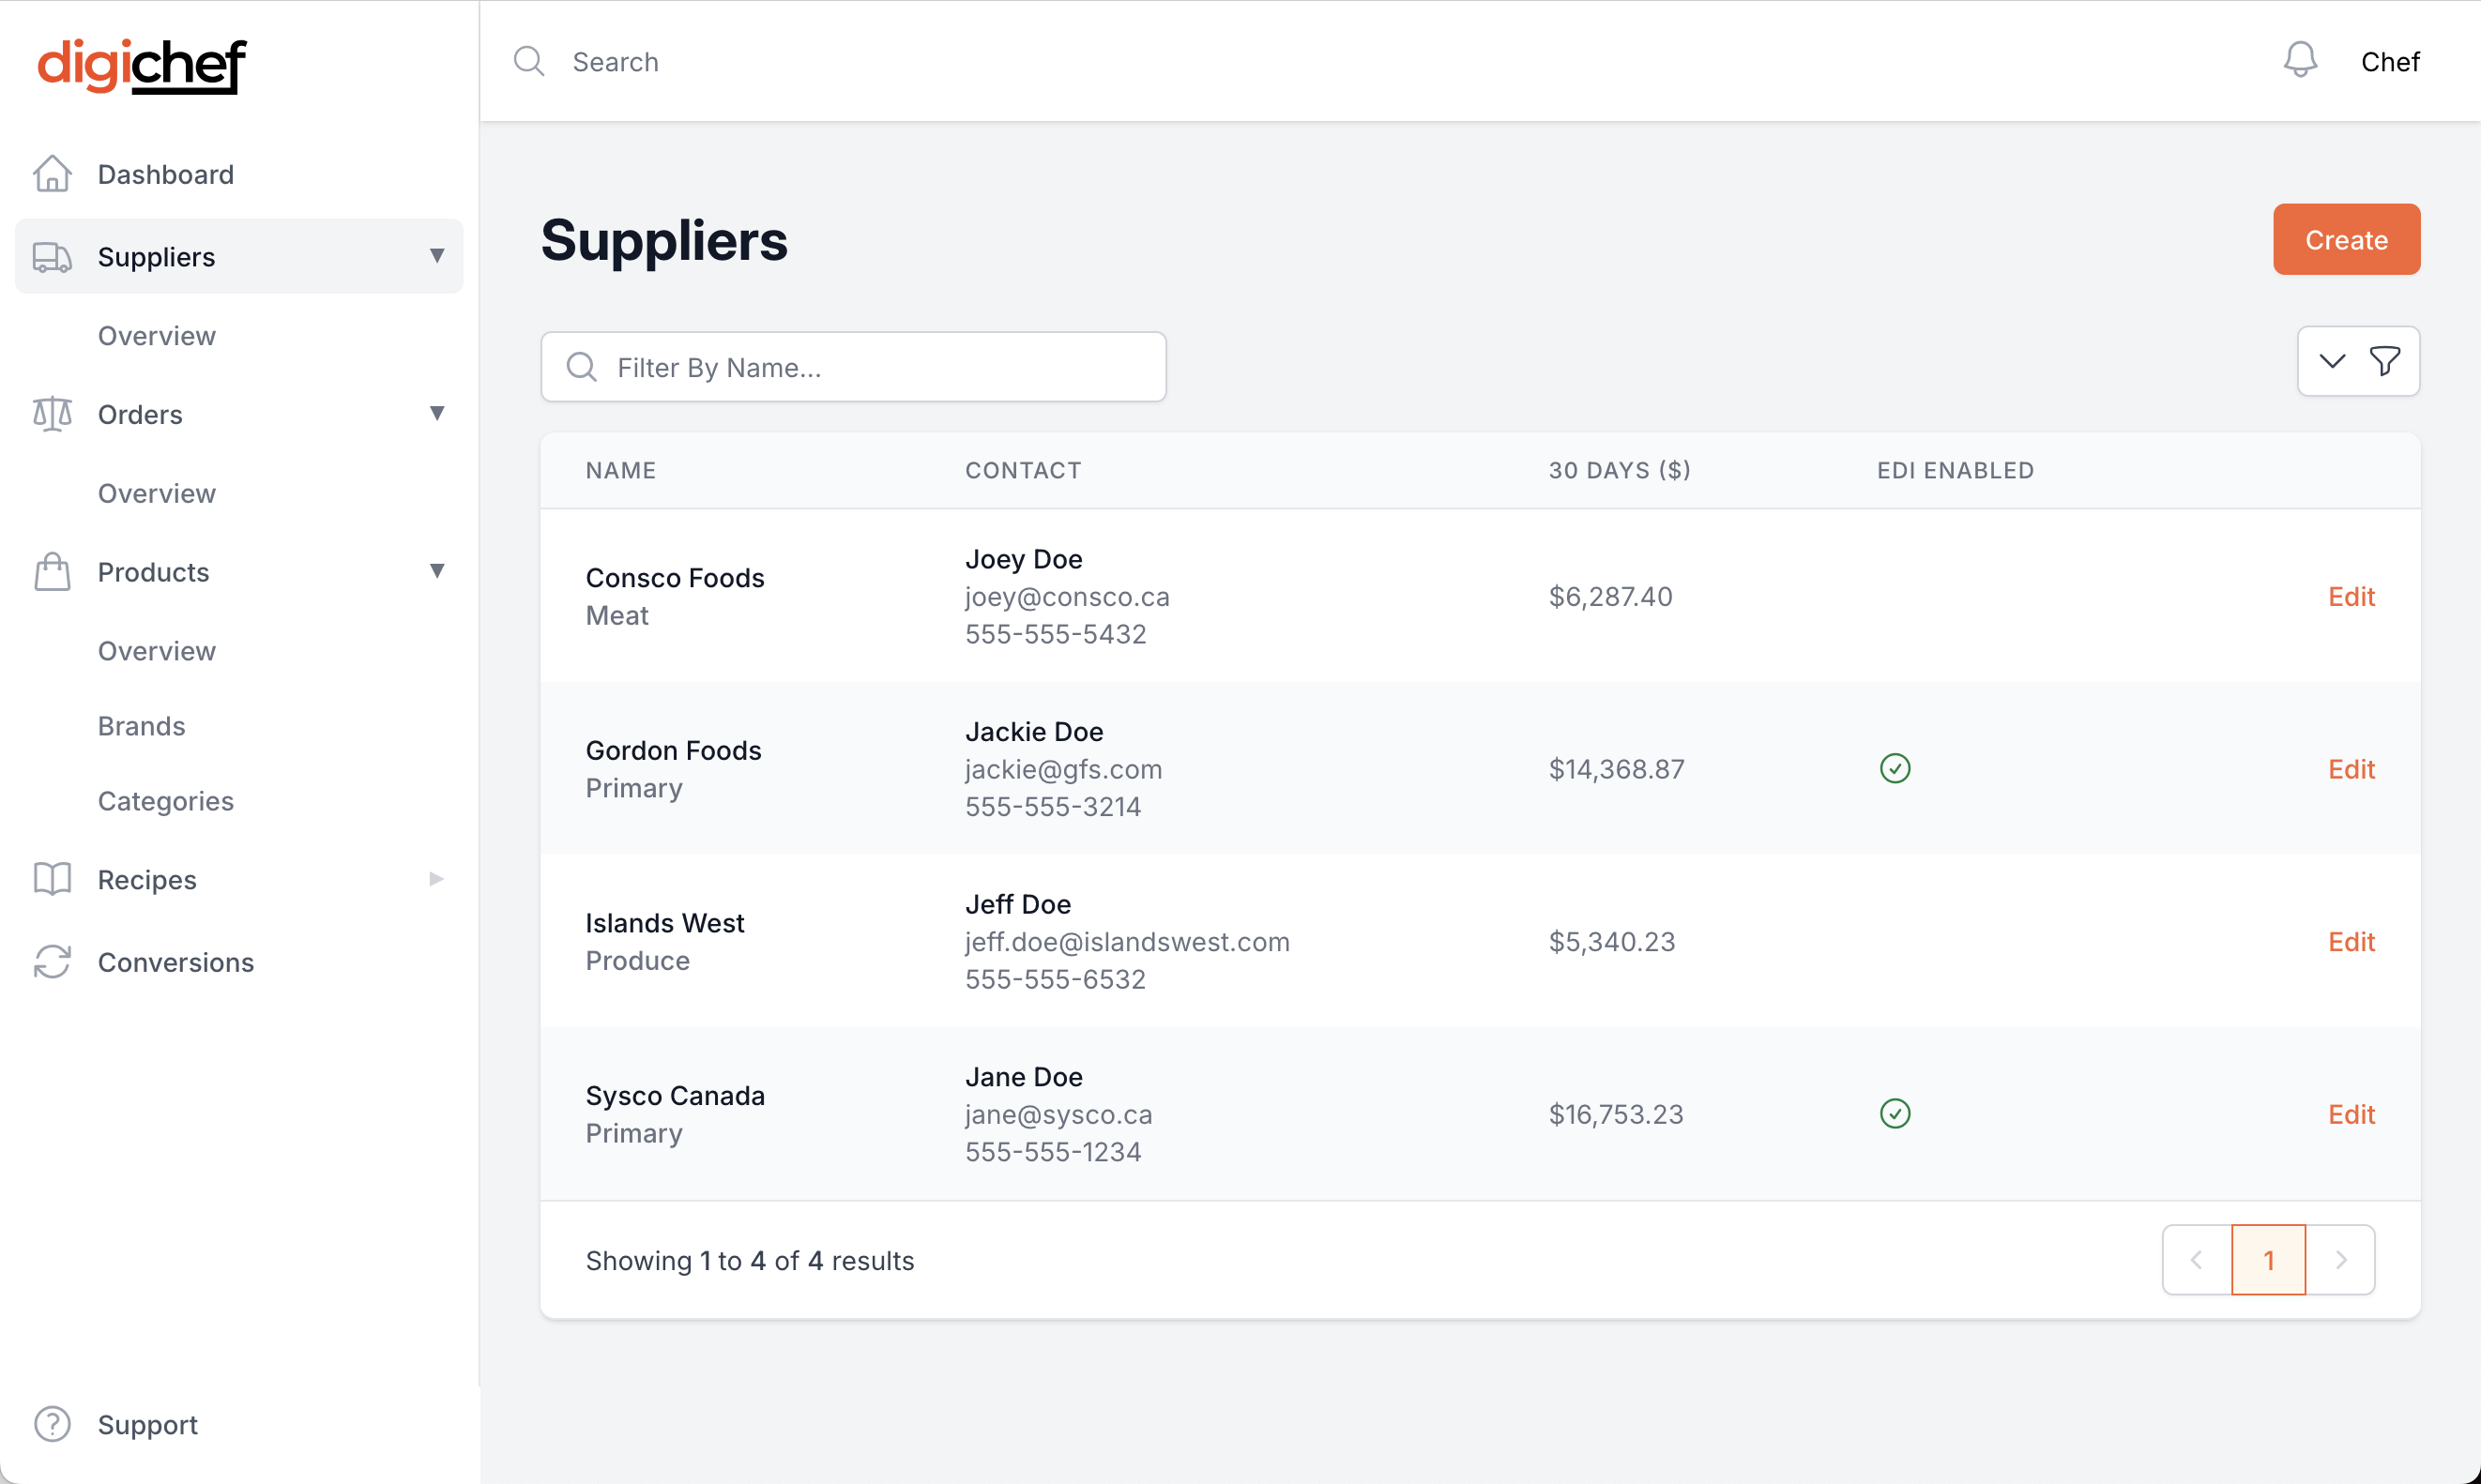
Task: Click the digichef logo
Action: point(142,66)
